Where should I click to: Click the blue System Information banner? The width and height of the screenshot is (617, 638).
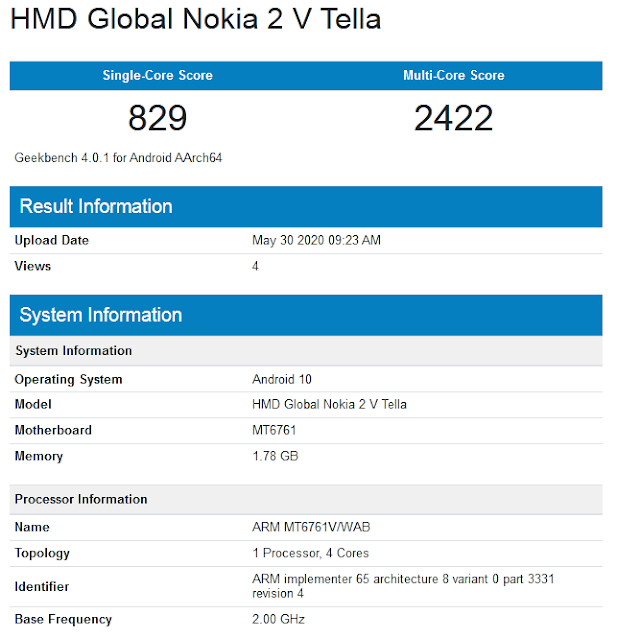point(306,315)
